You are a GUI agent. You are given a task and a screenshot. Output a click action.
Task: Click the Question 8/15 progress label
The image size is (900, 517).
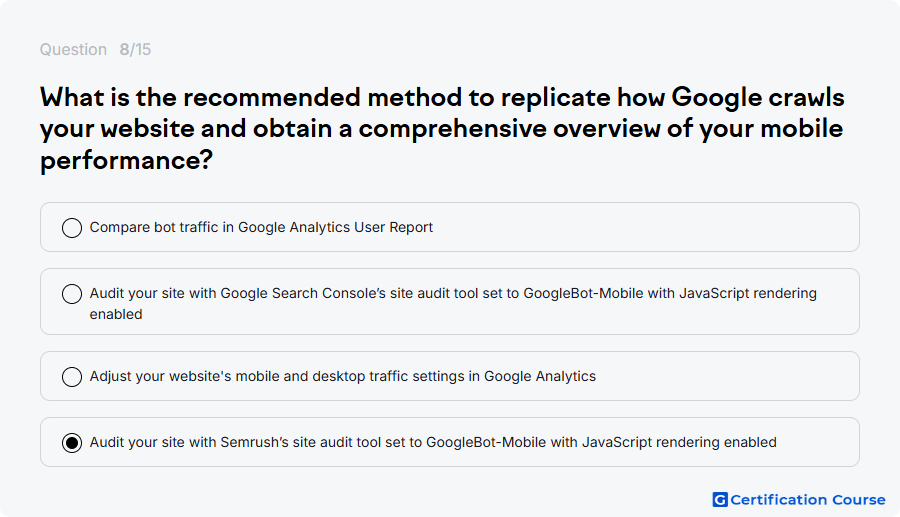[x=95, y=50]
